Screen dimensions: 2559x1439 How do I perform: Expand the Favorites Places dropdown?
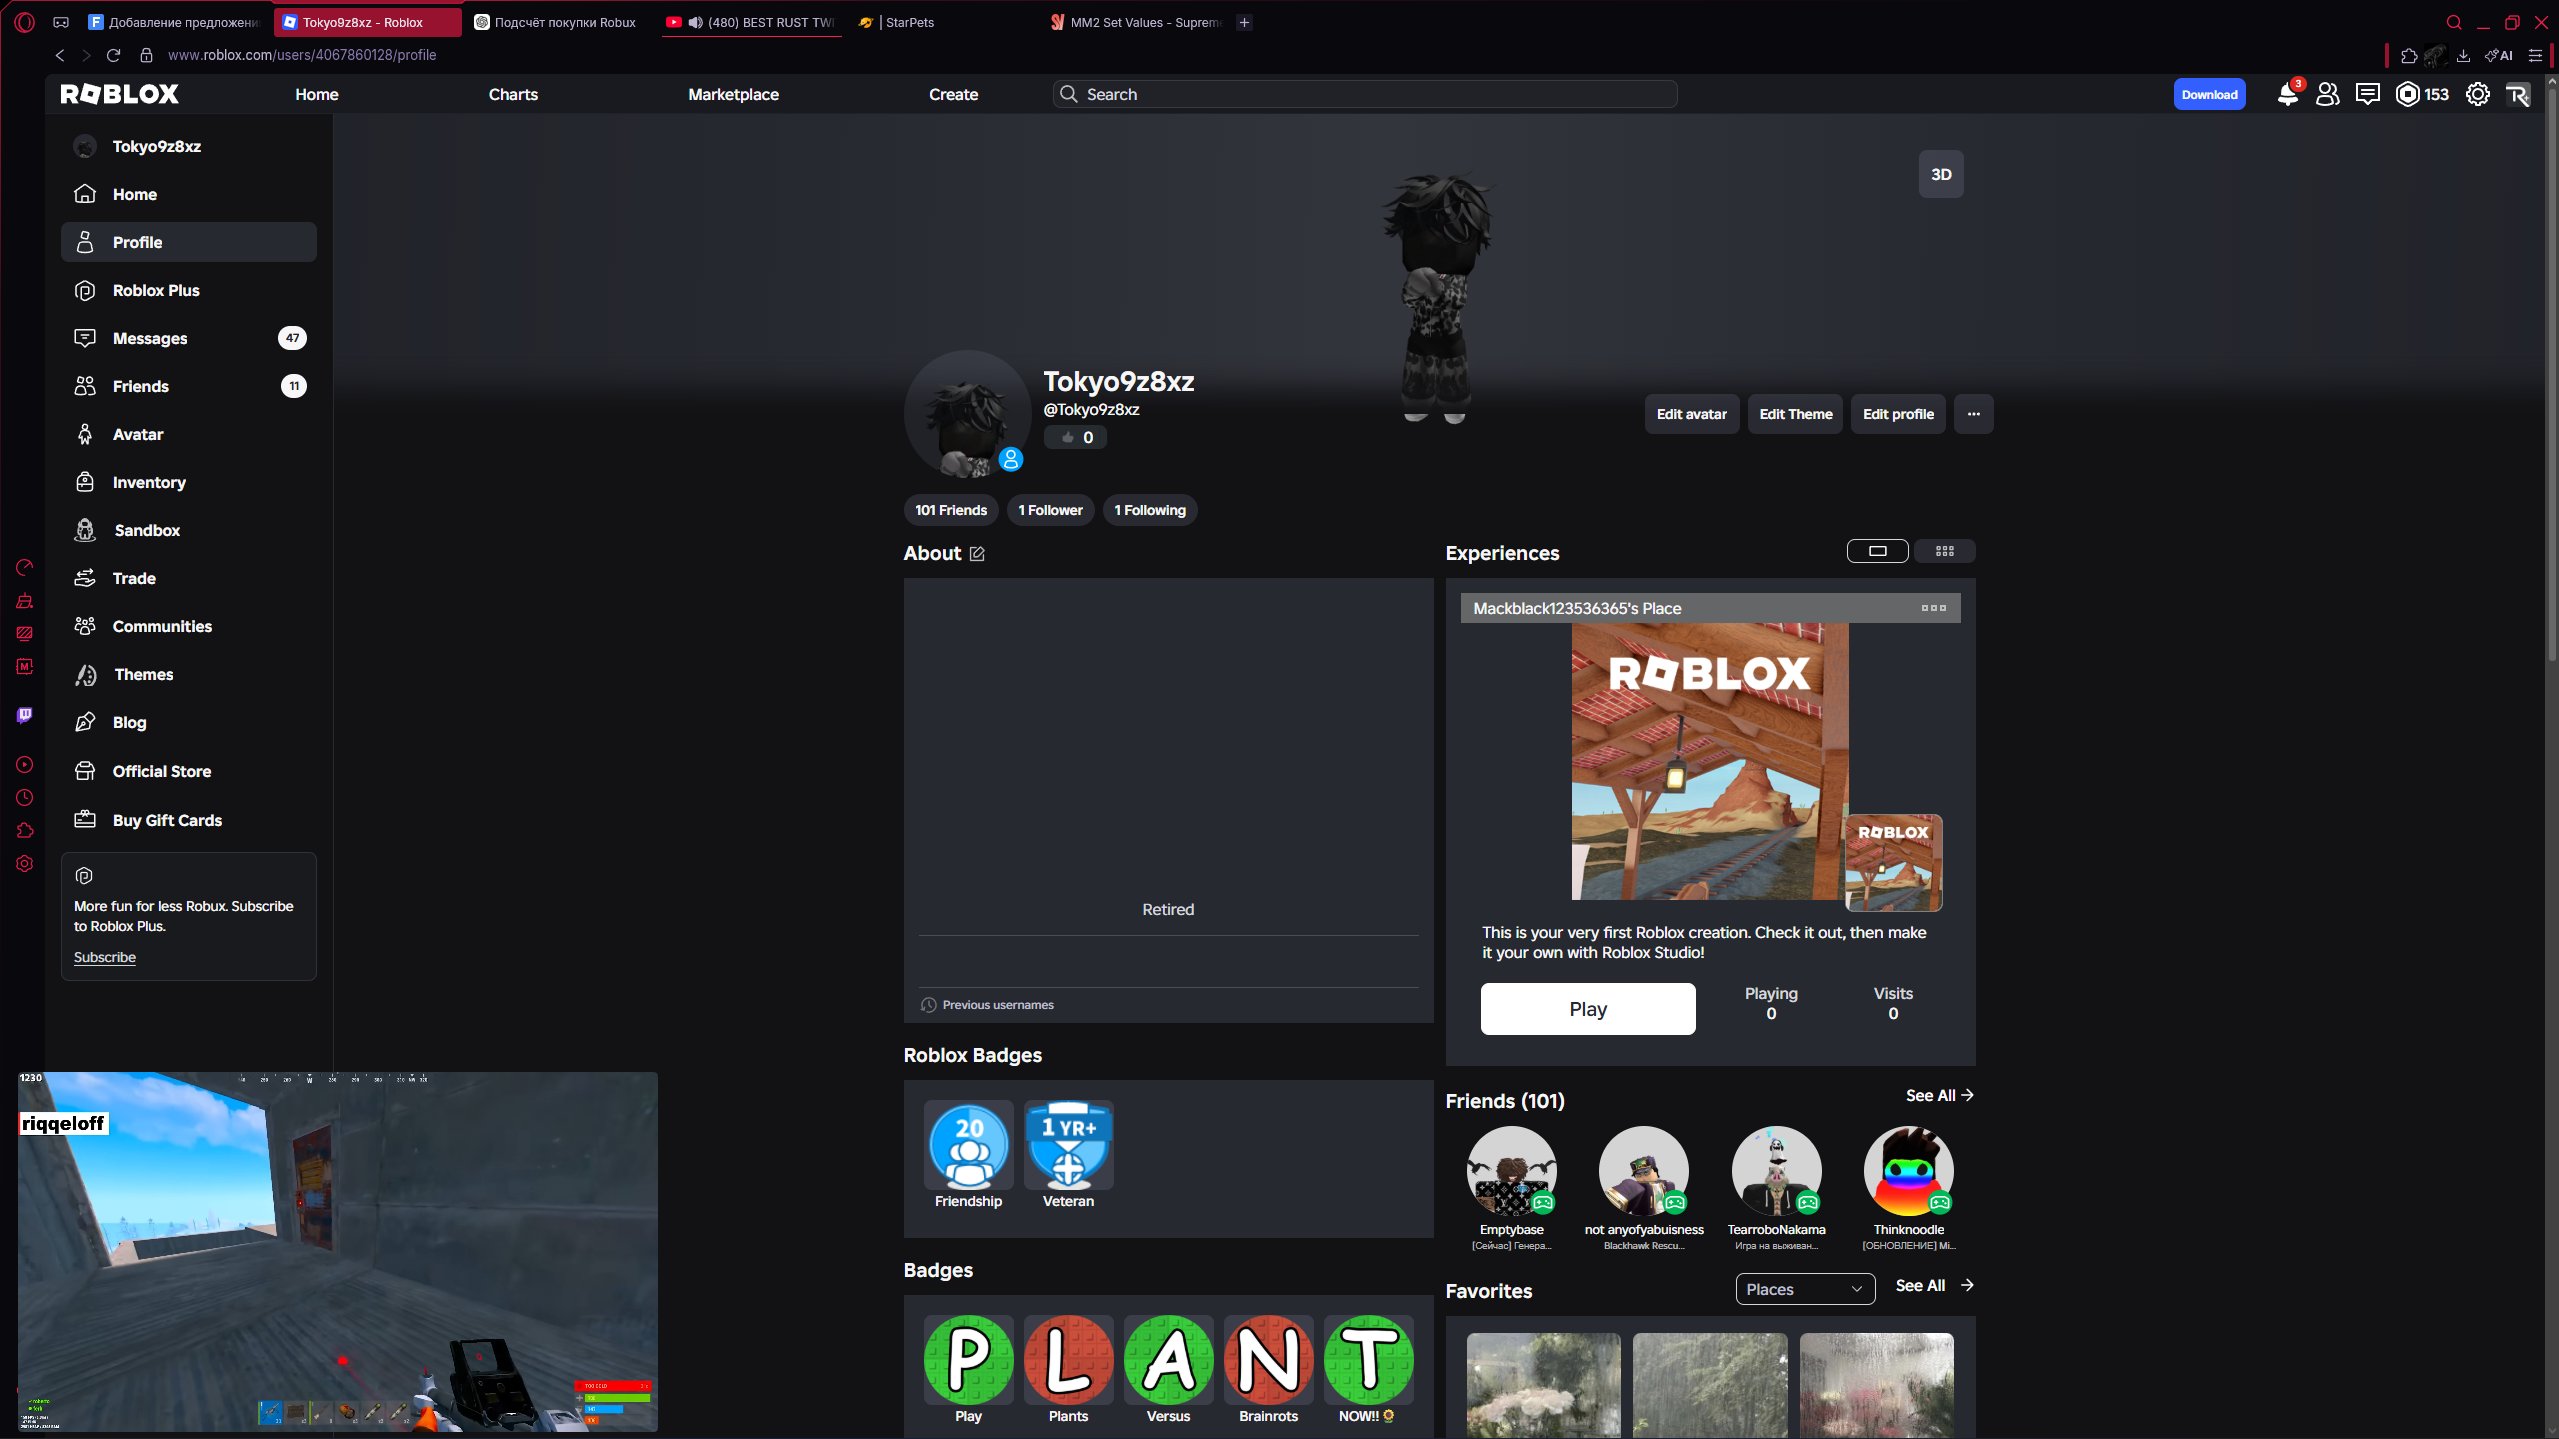[1805, 1289]
